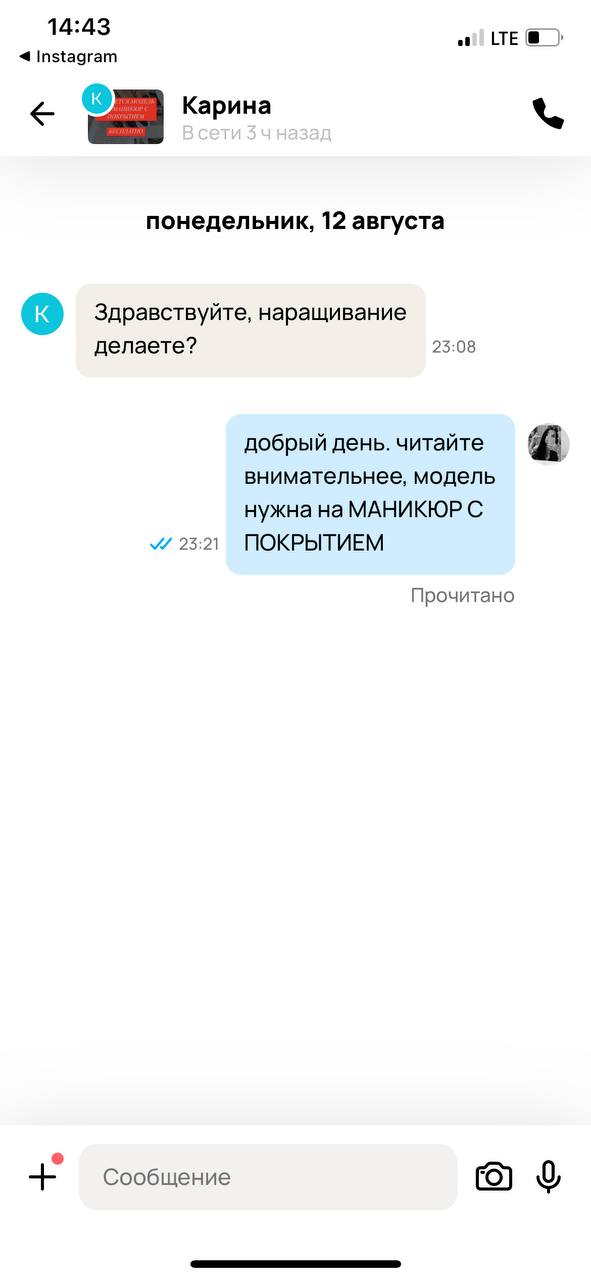The height and width of the screenshot is (1280, 591).
Task: Tap the "В сети 3 ч назад" status
Action: point(257,133)
